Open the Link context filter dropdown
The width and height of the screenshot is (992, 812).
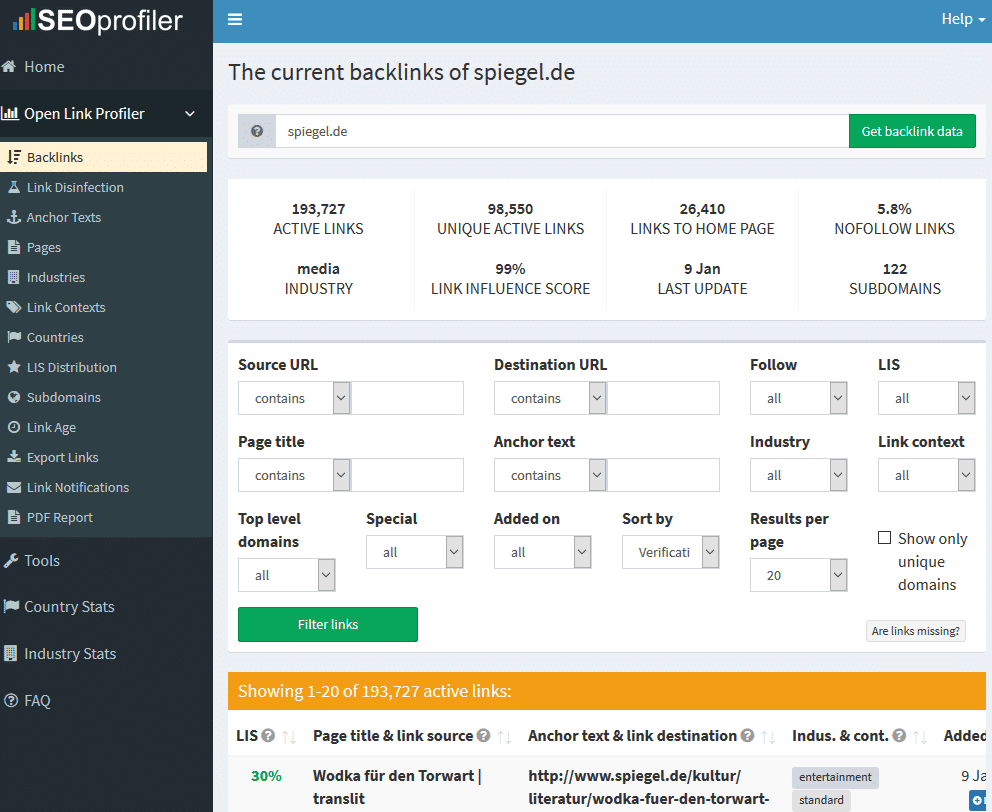926,475
